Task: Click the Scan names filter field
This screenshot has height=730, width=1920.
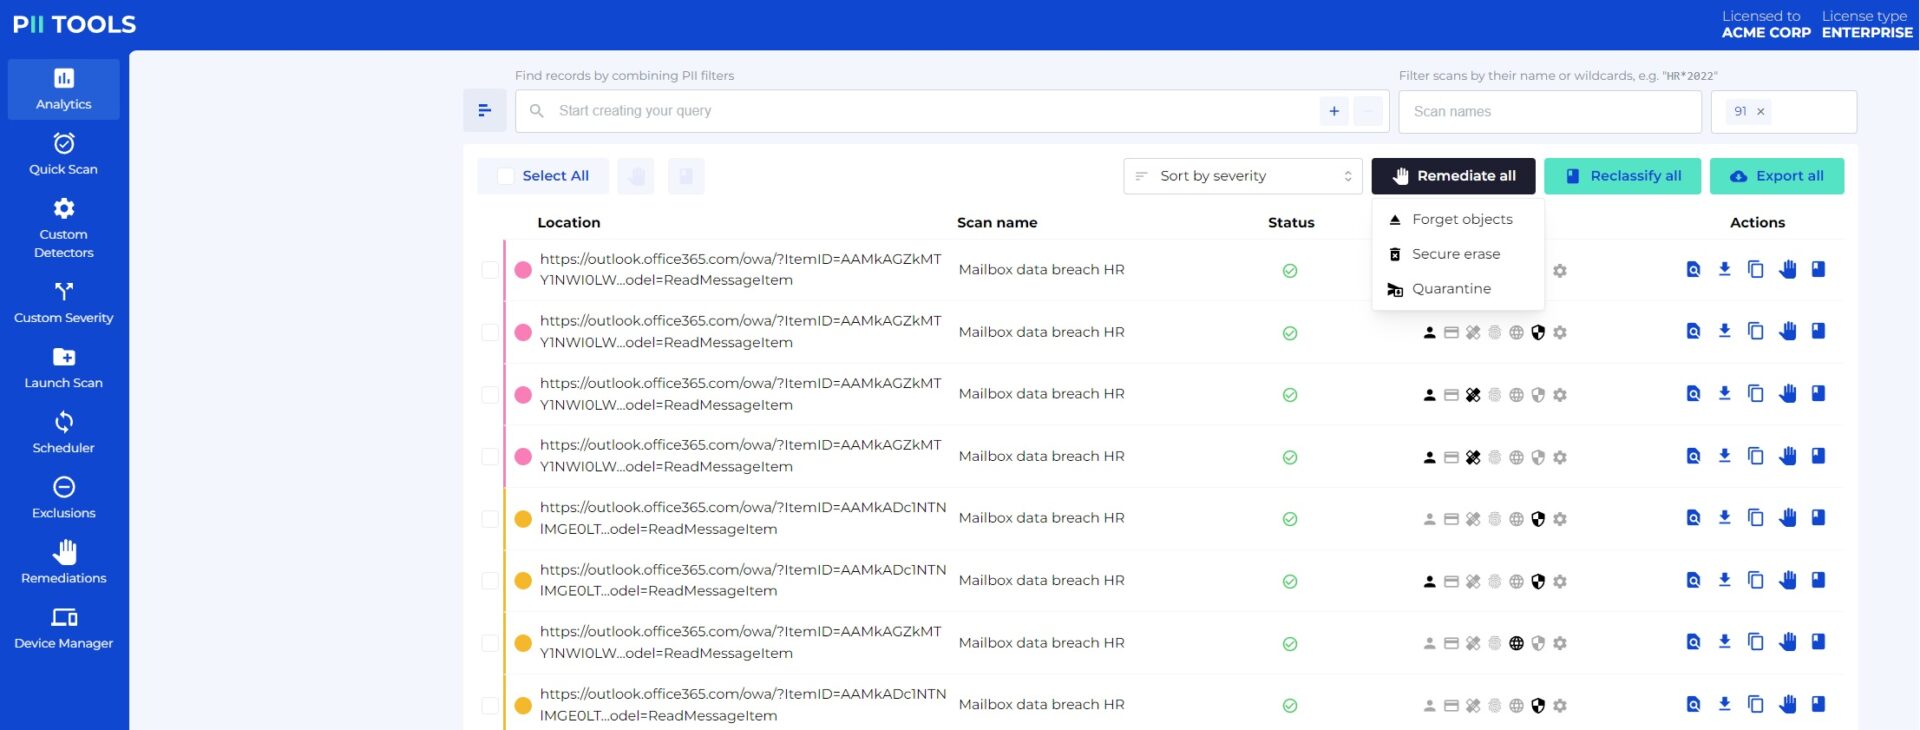Action: click(x=1550, y=111)
